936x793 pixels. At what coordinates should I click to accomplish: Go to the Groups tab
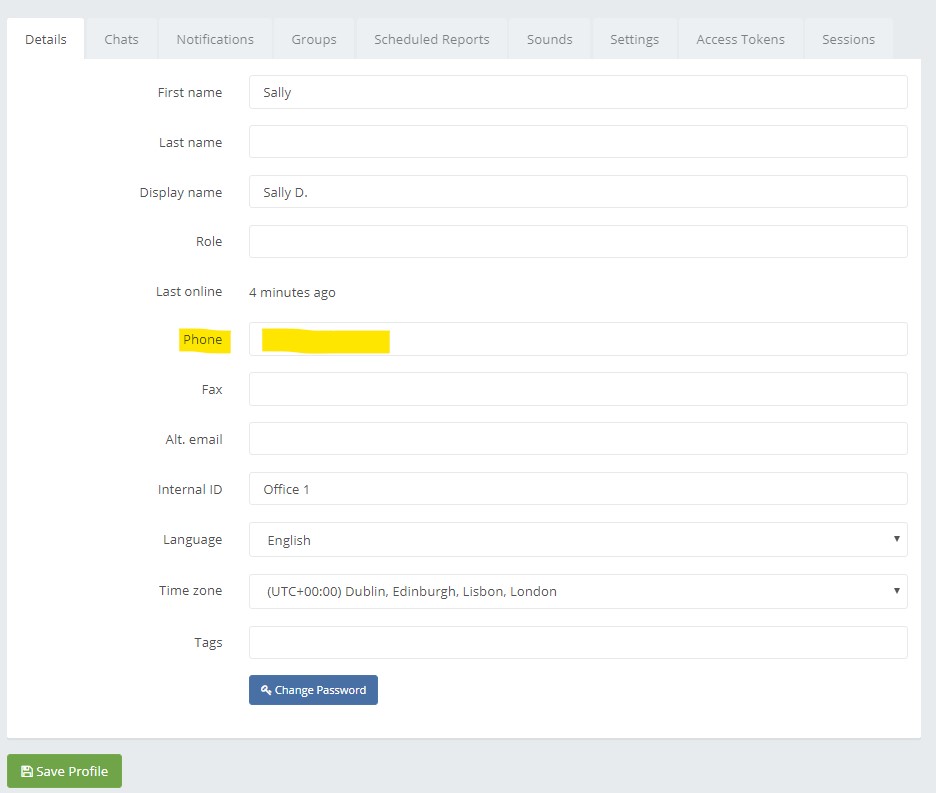(x=314, y=39)
